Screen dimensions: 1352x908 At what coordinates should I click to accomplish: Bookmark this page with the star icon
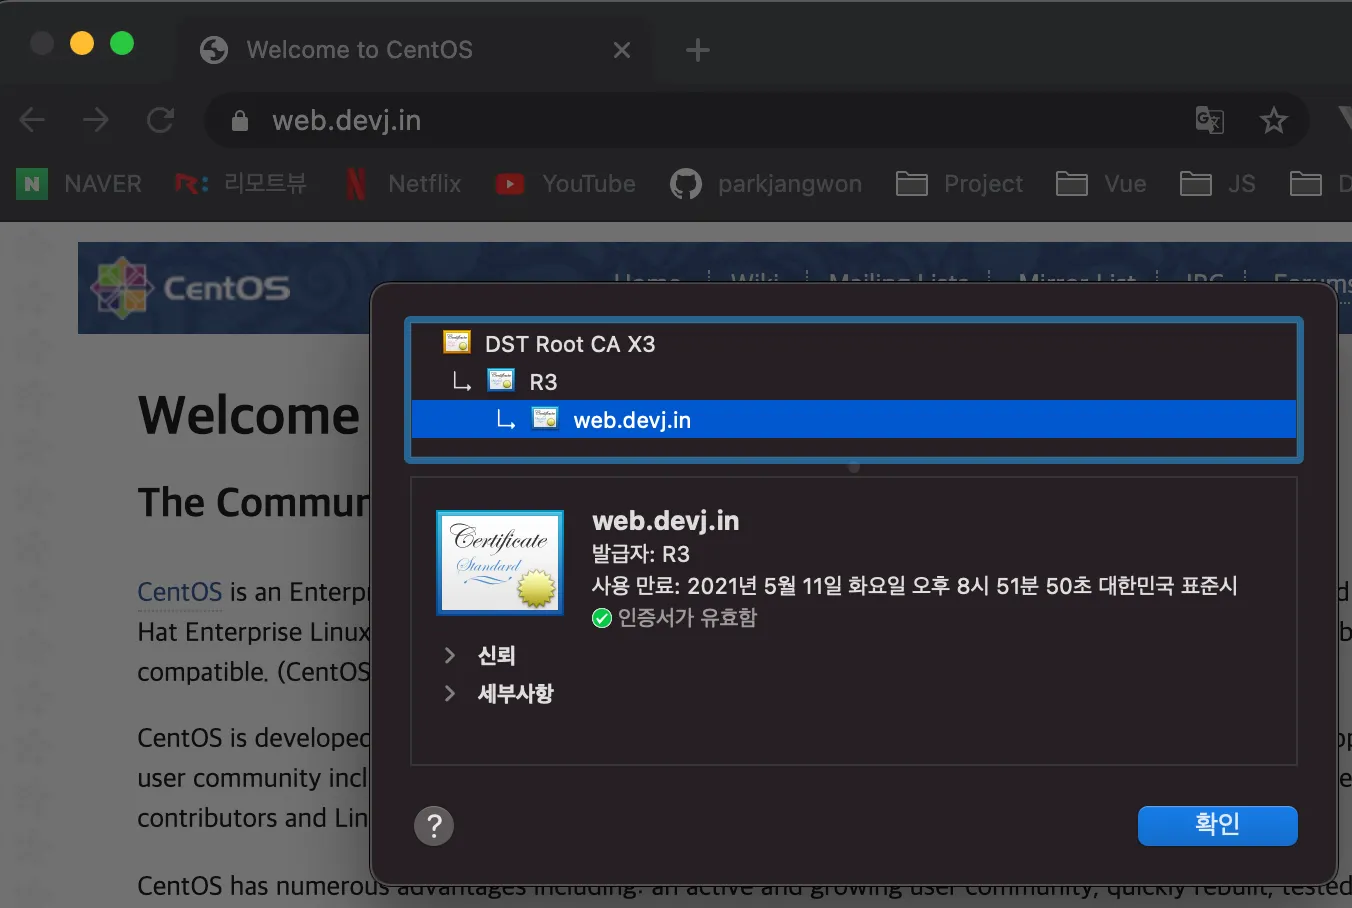pyautogui.click(x=1273, y=121)
